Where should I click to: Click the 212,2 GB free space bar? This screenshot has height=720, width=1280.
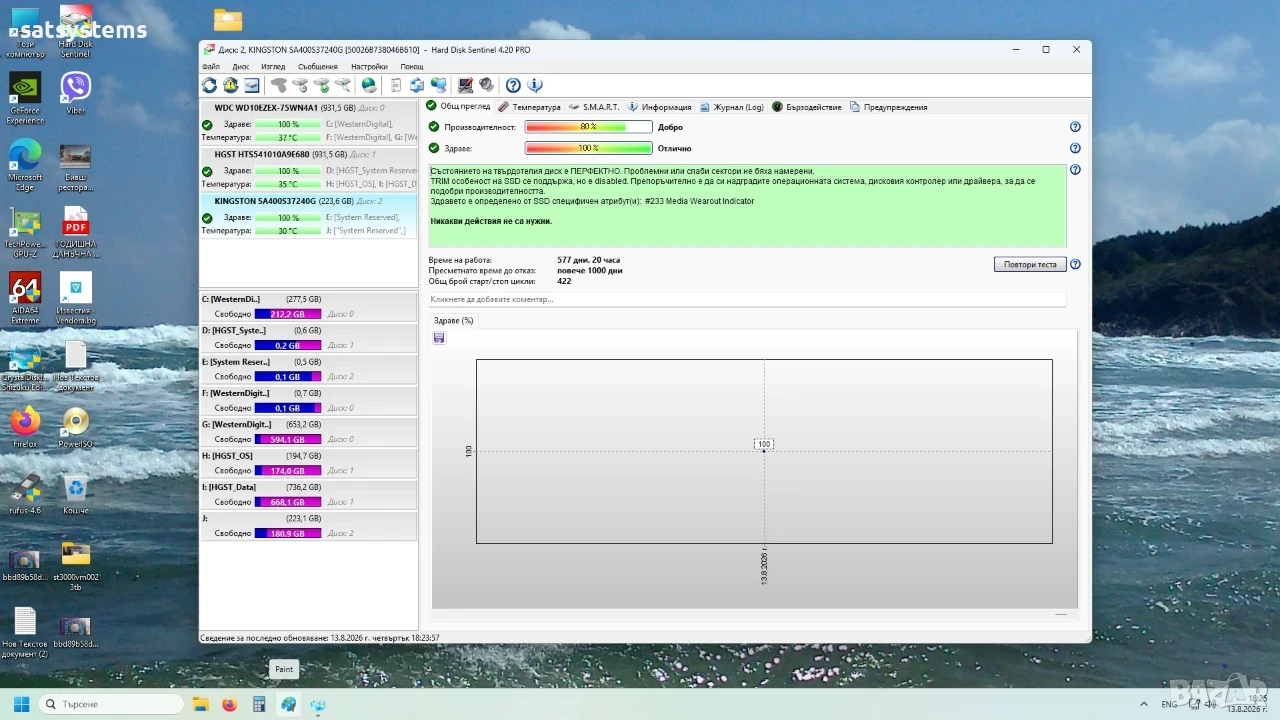tap(288, 314)
